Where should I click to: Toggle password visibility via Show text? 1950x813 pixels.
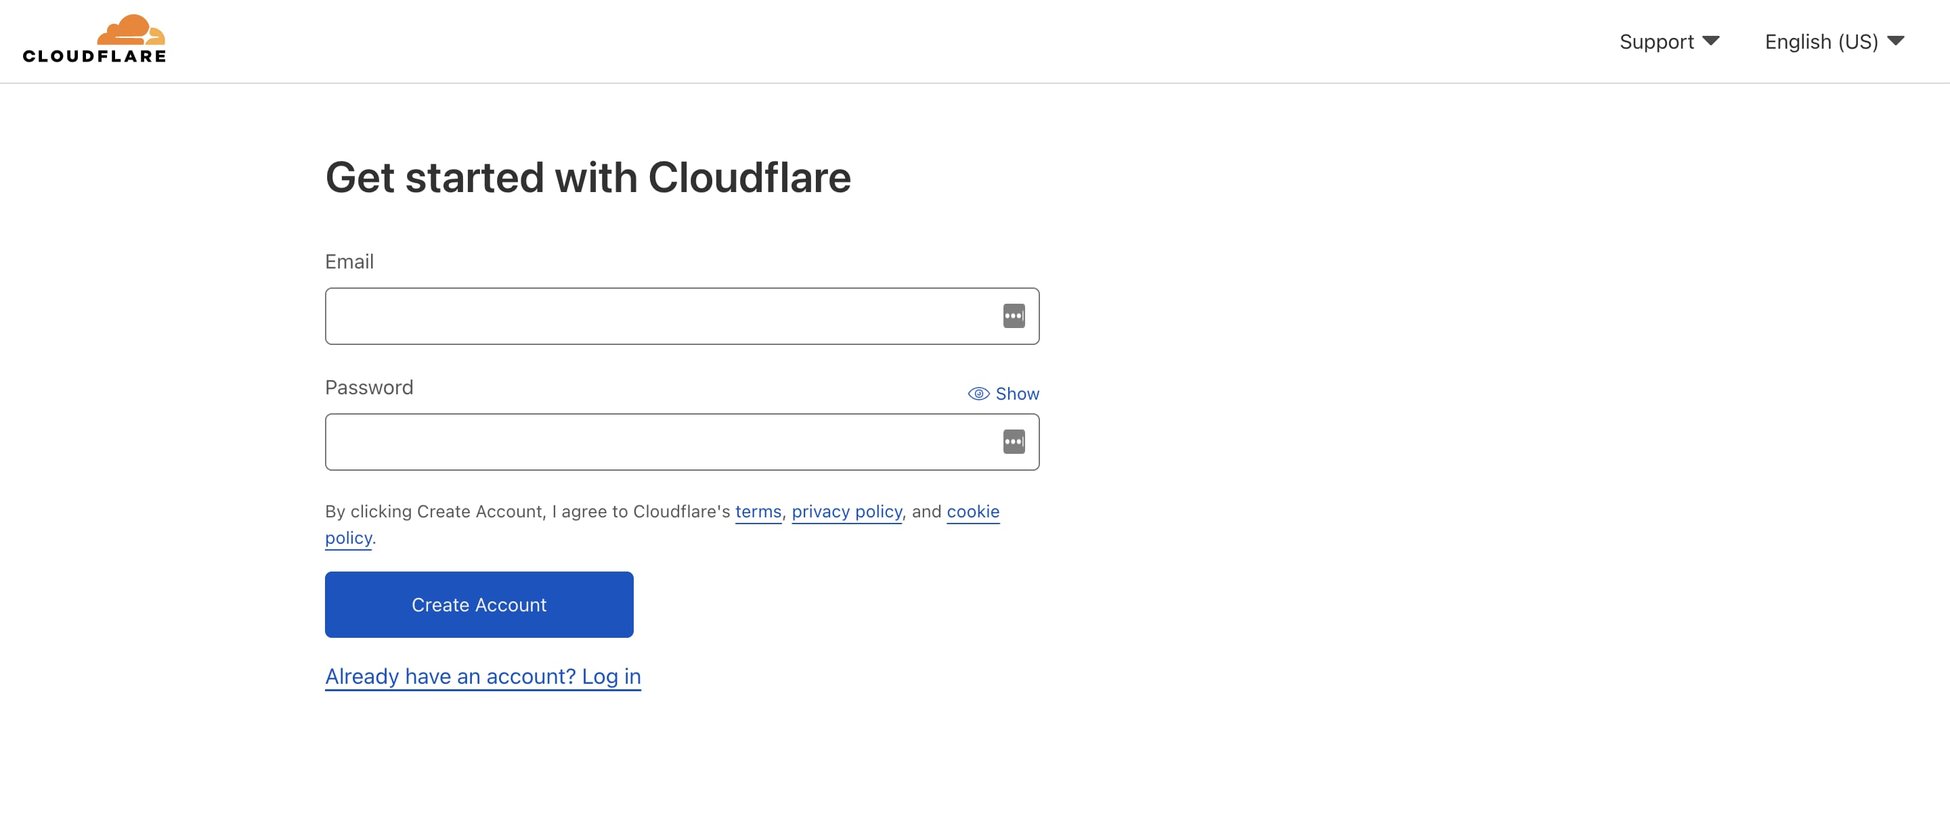[x=1017, y=394]
